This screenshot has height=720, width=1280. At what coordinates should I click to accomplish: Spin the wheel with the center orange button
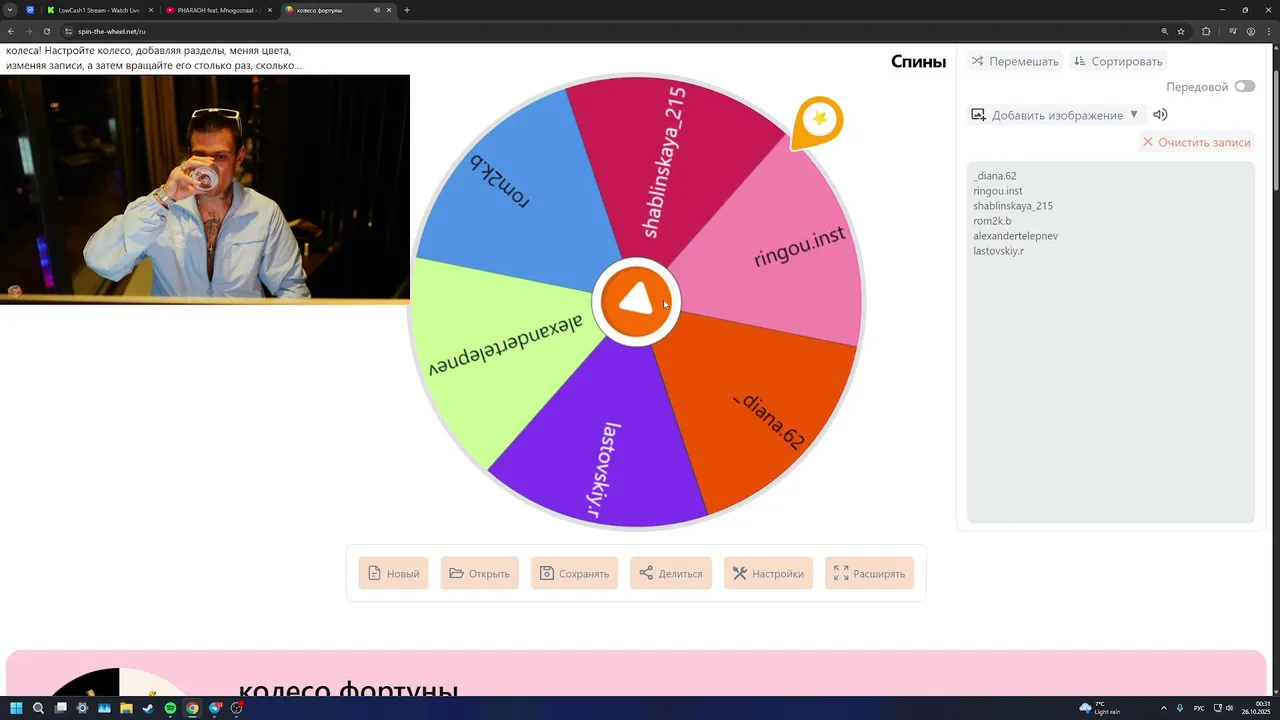(637, 302)
